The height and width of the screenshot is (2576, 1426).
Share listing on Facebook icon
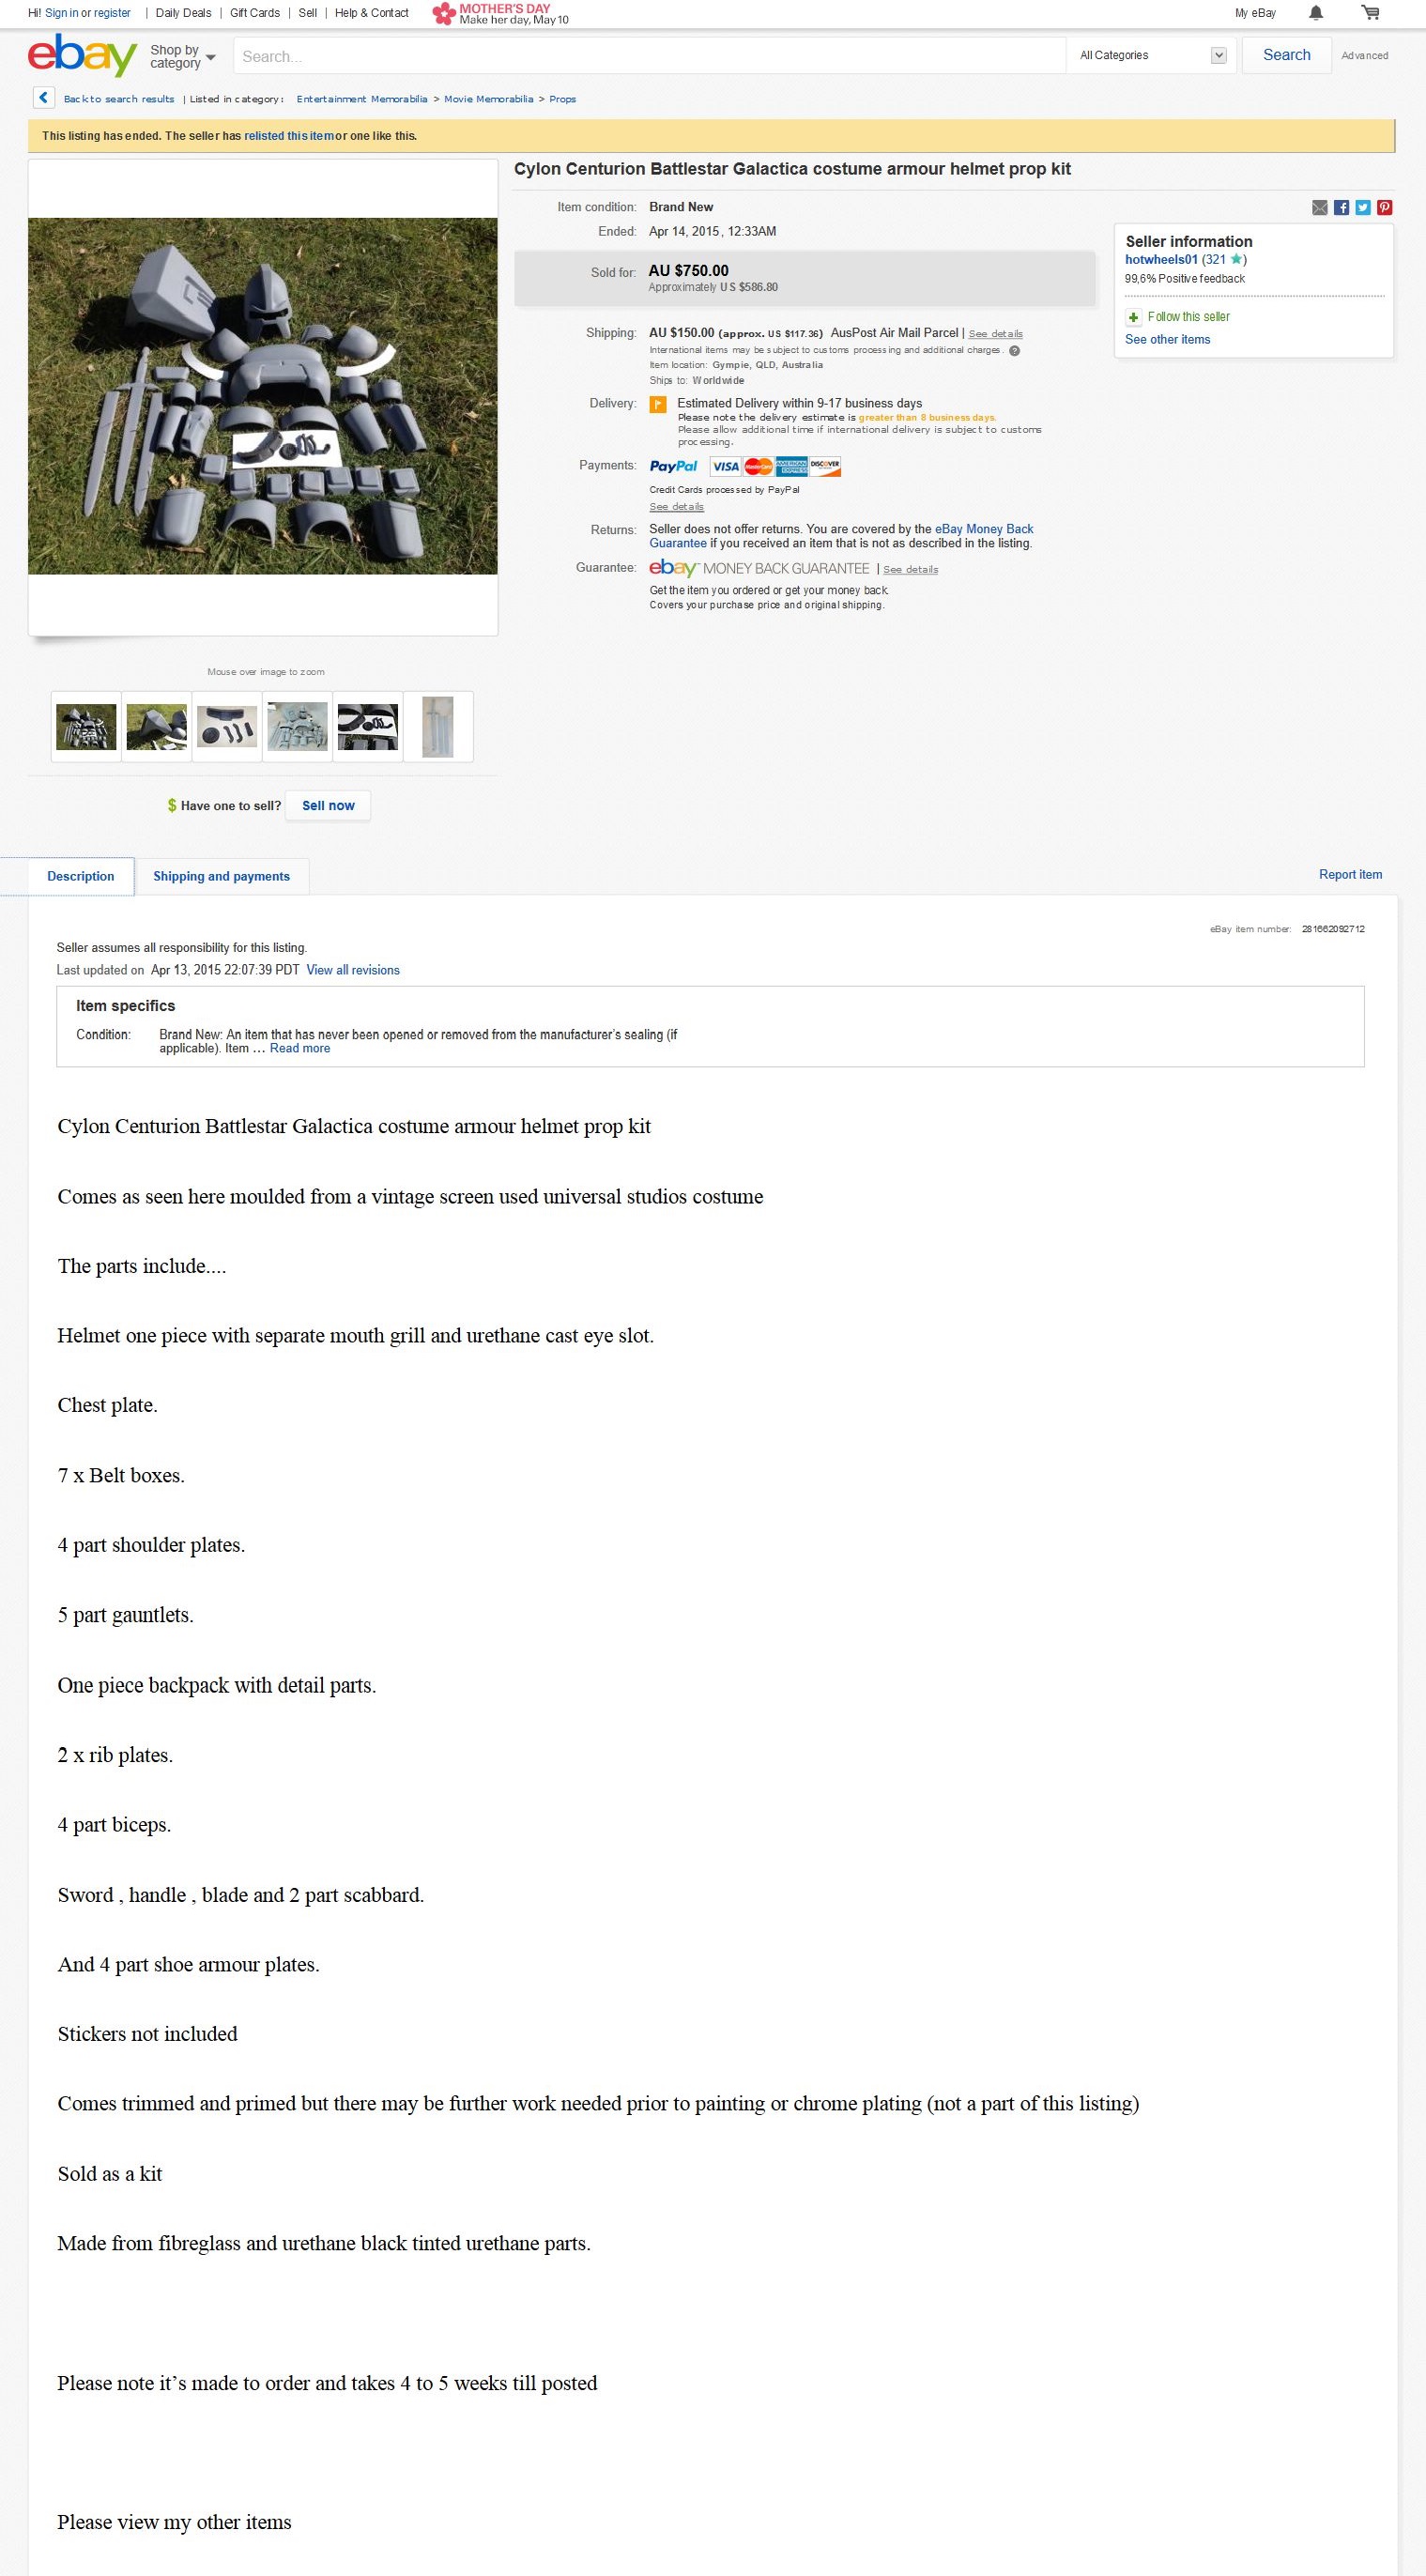point(1342,207)
